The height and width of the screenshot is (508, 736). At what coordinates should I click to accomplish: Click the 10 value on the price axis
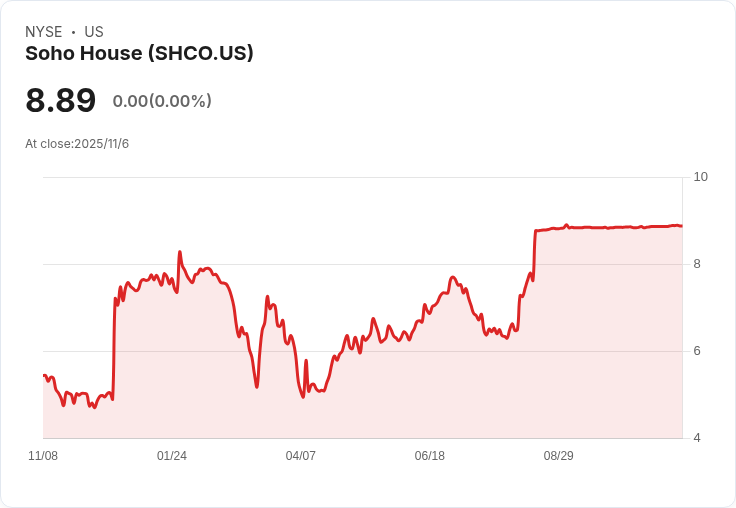coord(700,177)
